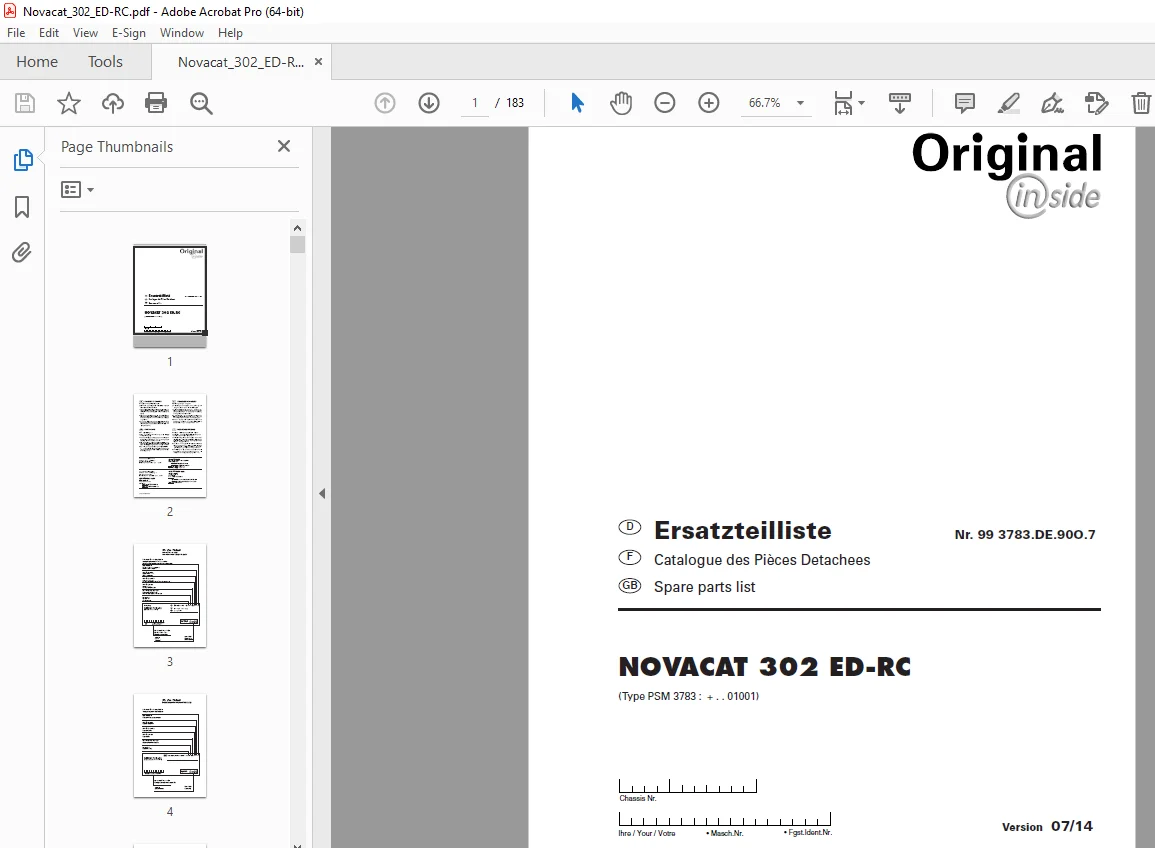Screen dimensions: 1155x848
Task: Select the arrow Selection tool
Action: coord(578,103)
